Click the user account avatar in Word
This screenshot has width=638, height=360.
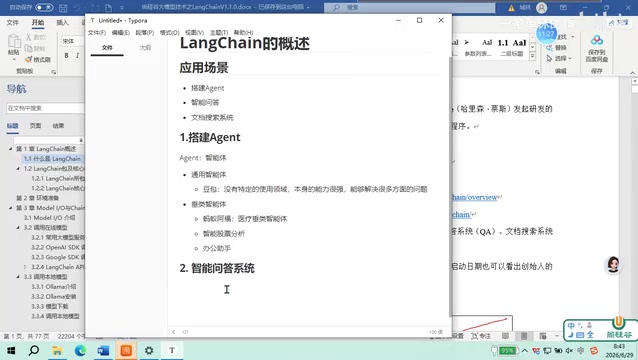542,8
